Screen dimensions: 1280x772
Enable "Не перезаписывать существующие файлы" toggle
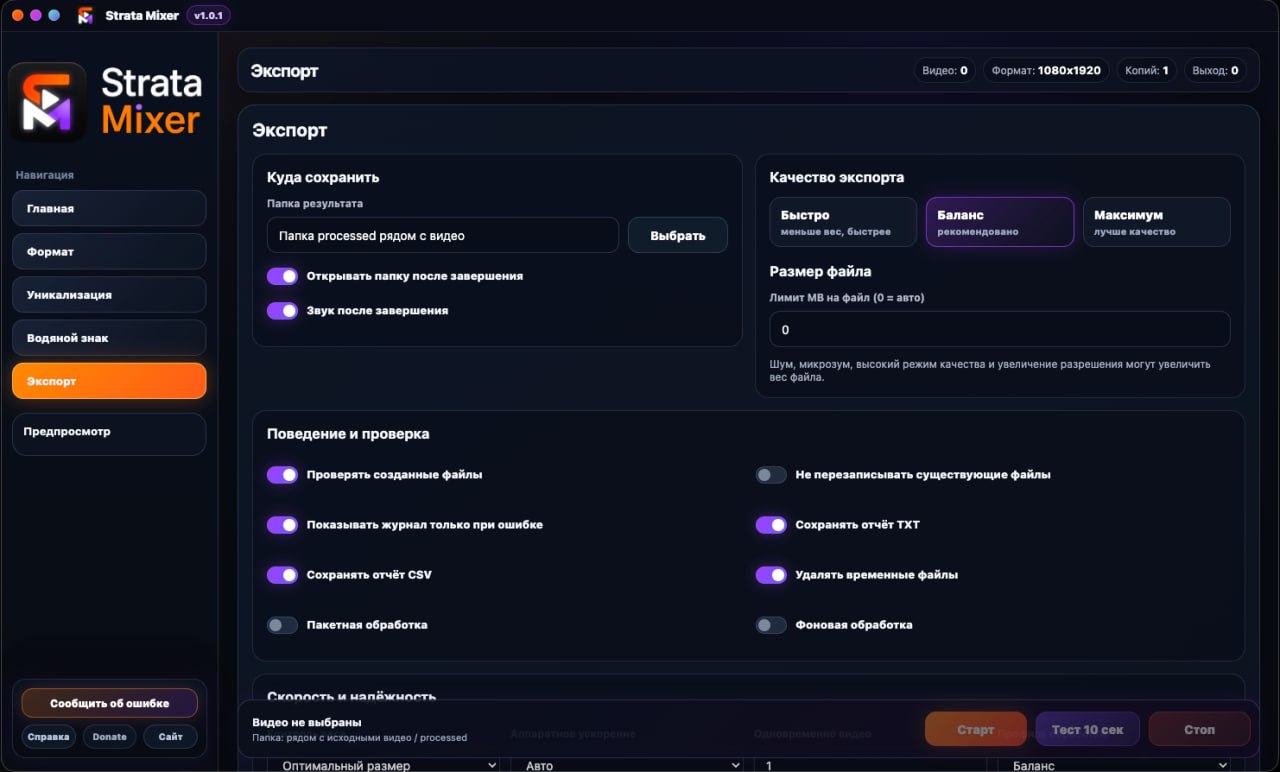771,475
